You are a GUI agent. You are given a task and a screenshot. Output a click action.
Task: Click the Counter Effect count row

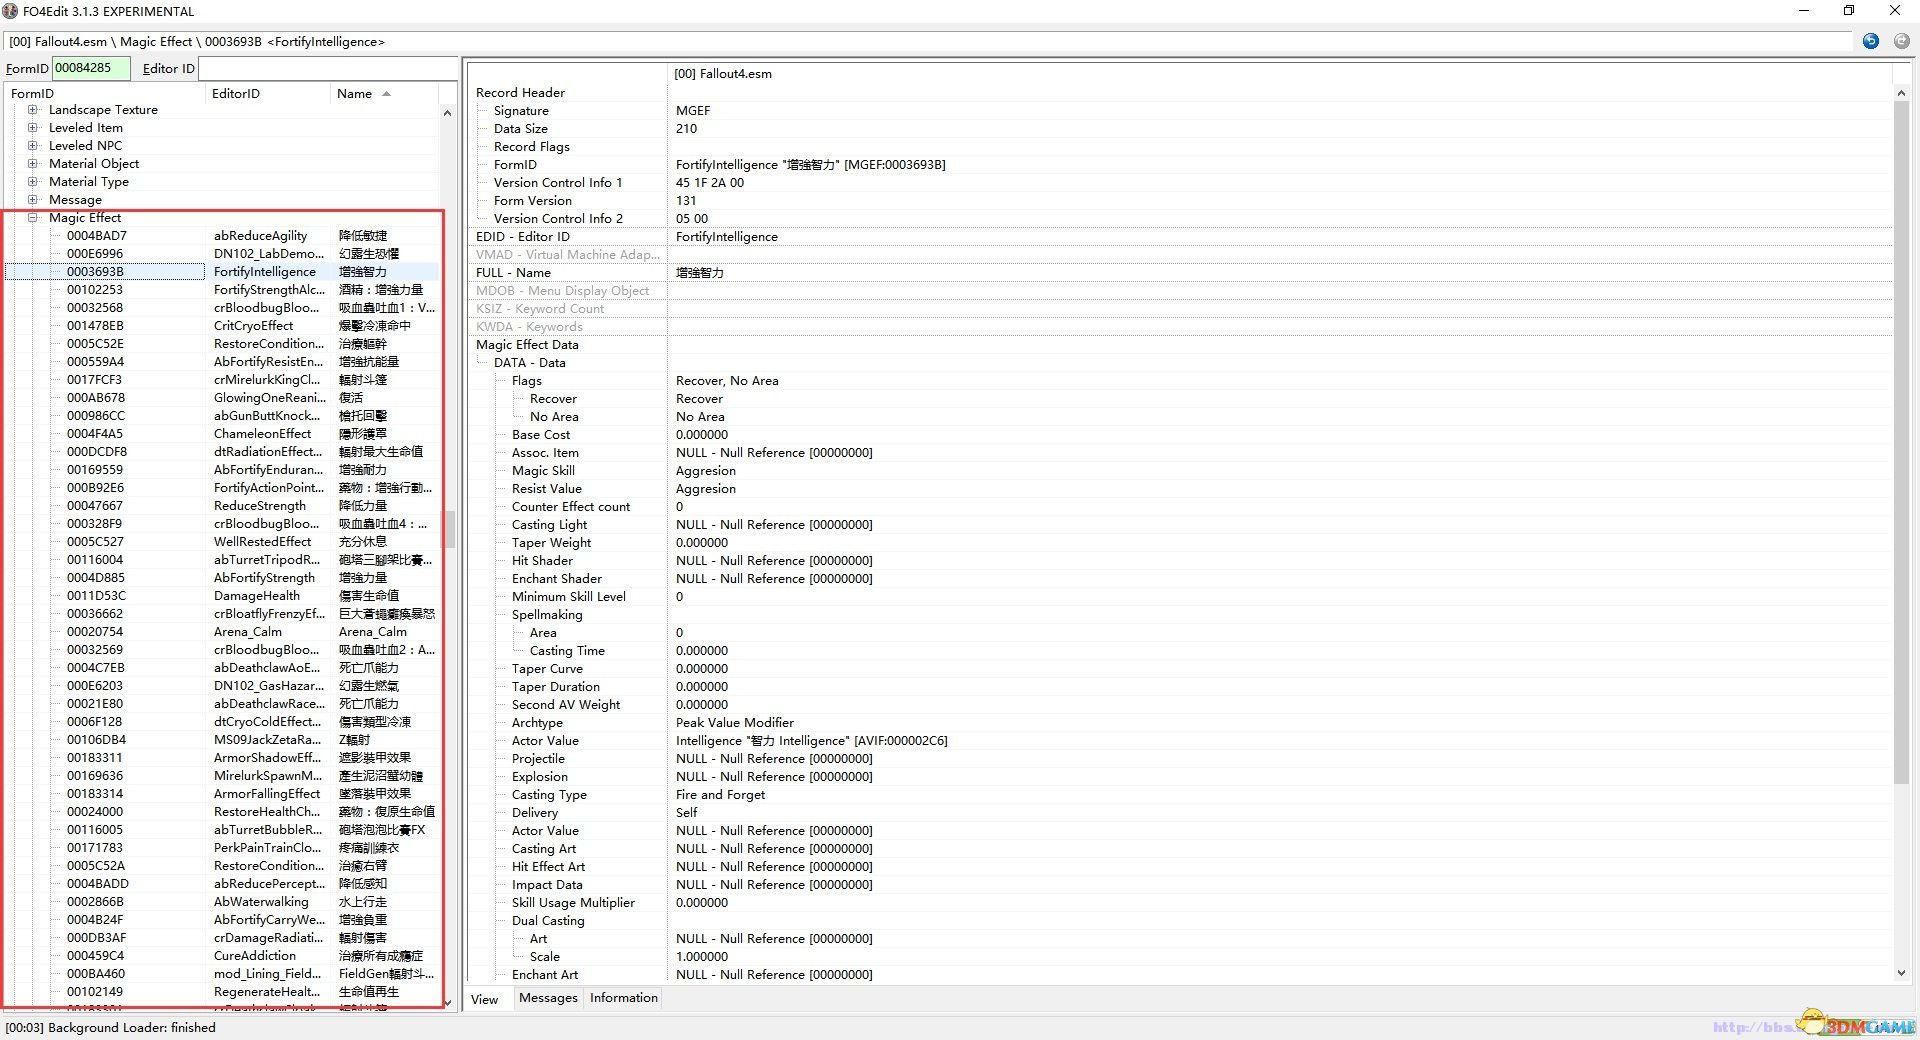click(1180, 507)
